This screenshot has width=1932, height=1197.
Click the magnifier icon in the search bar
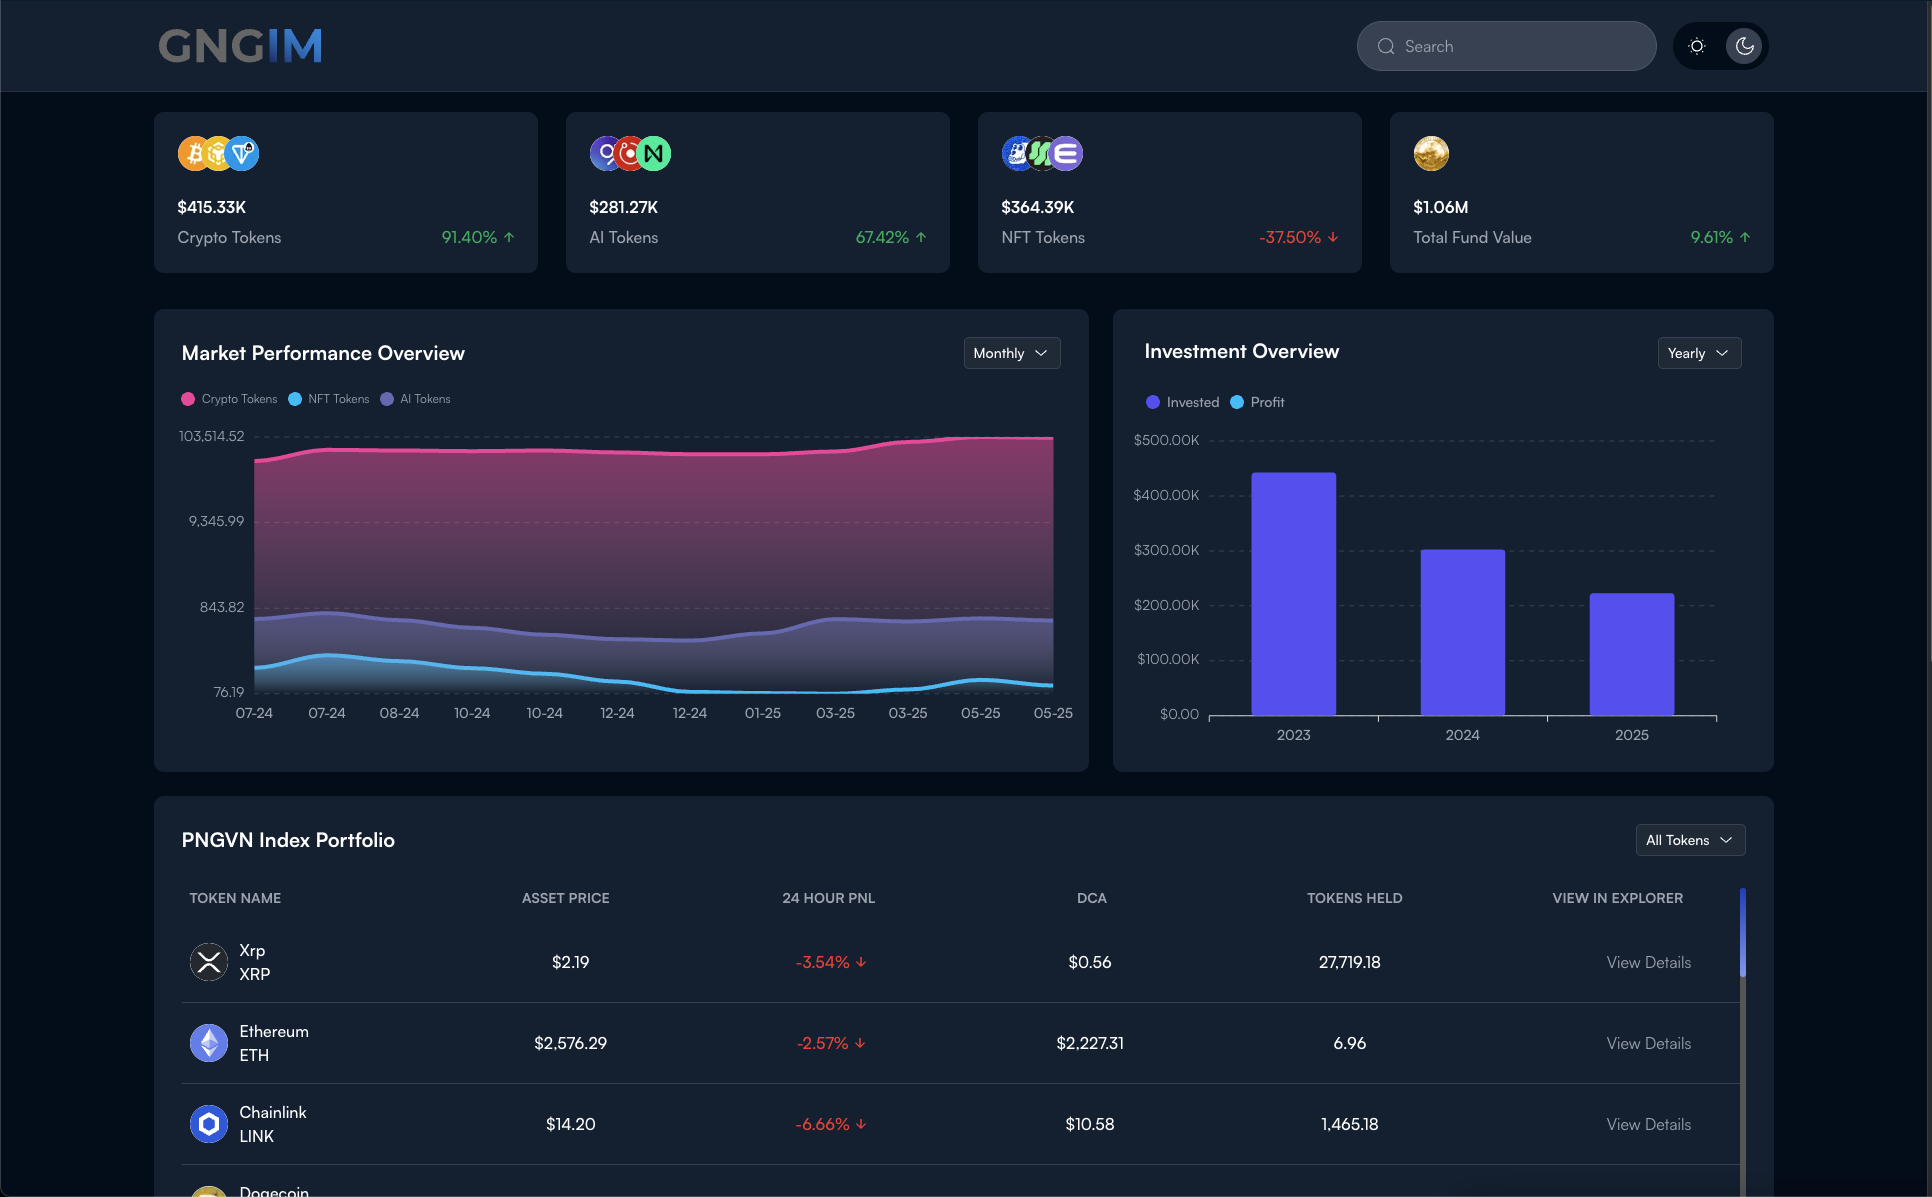click(1386, 46)
